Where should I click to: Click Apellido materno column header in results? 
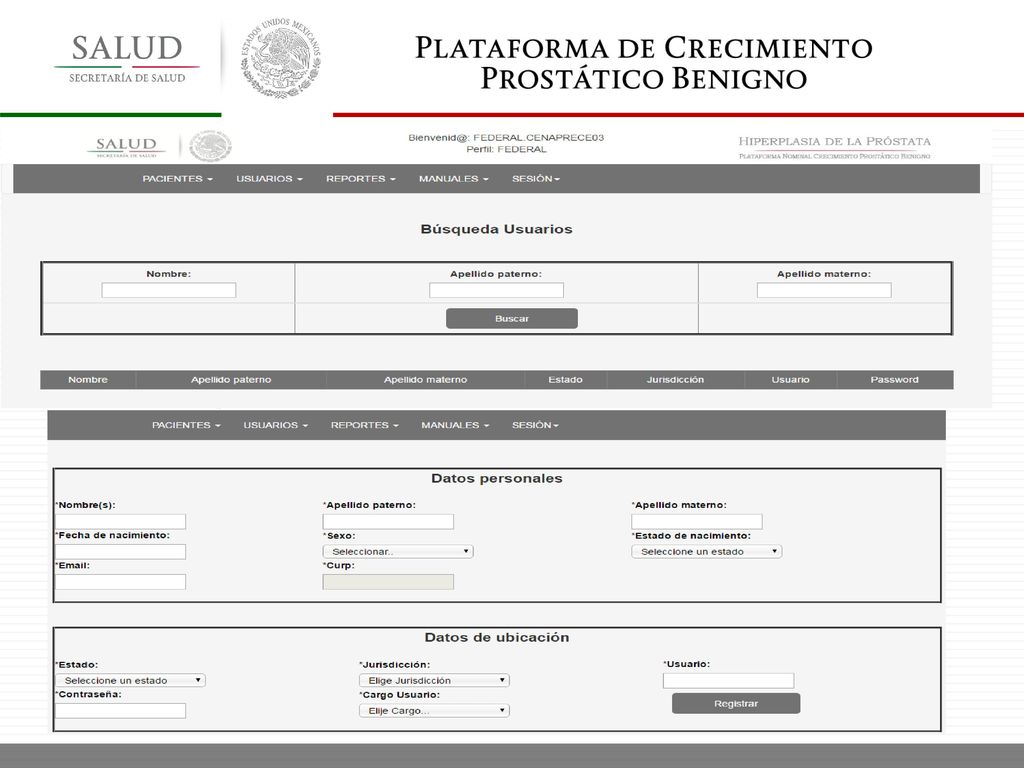425,379
